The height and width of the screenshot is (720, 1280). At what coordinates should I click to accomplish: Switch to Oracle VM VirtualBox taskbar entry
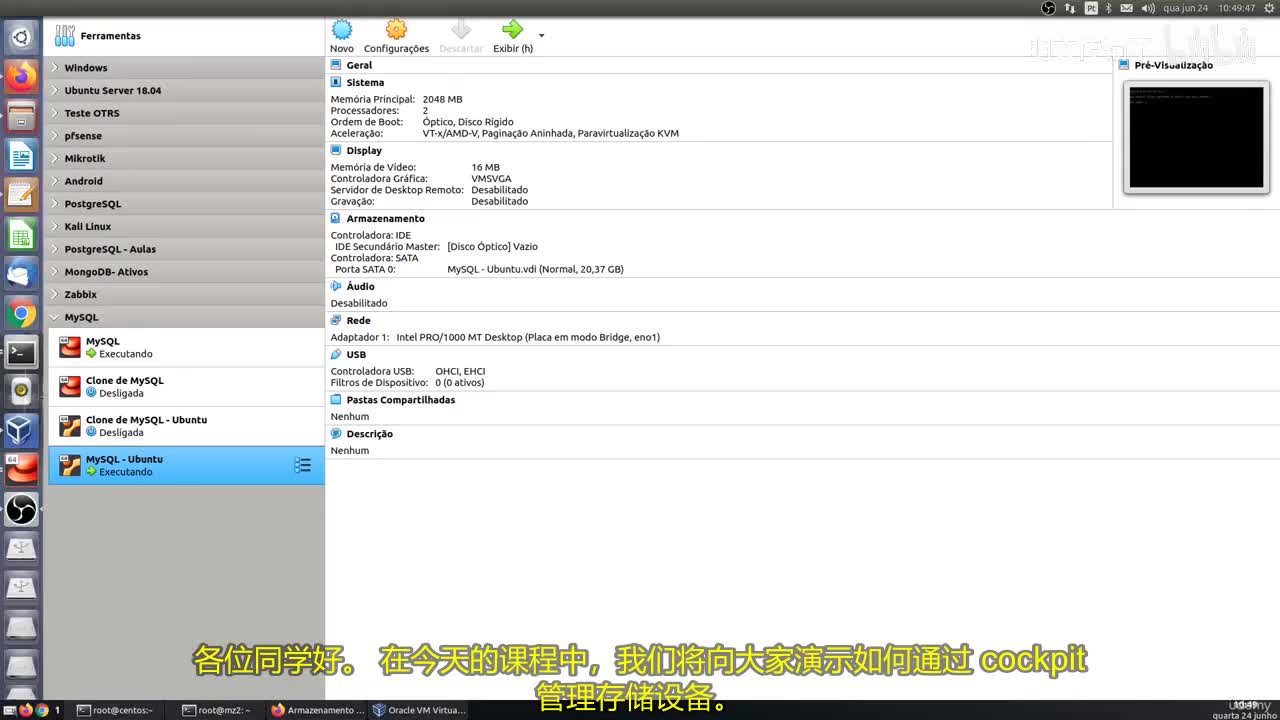coord(419,710)
